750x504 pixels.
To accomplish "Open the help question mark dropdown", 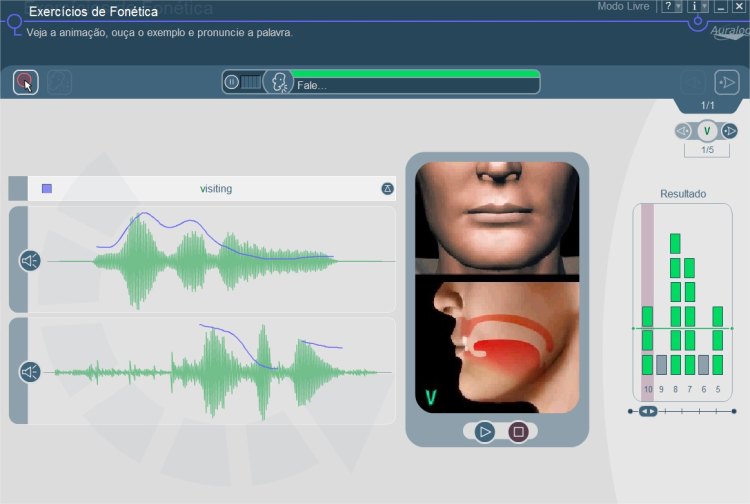I will click(672, 7).
